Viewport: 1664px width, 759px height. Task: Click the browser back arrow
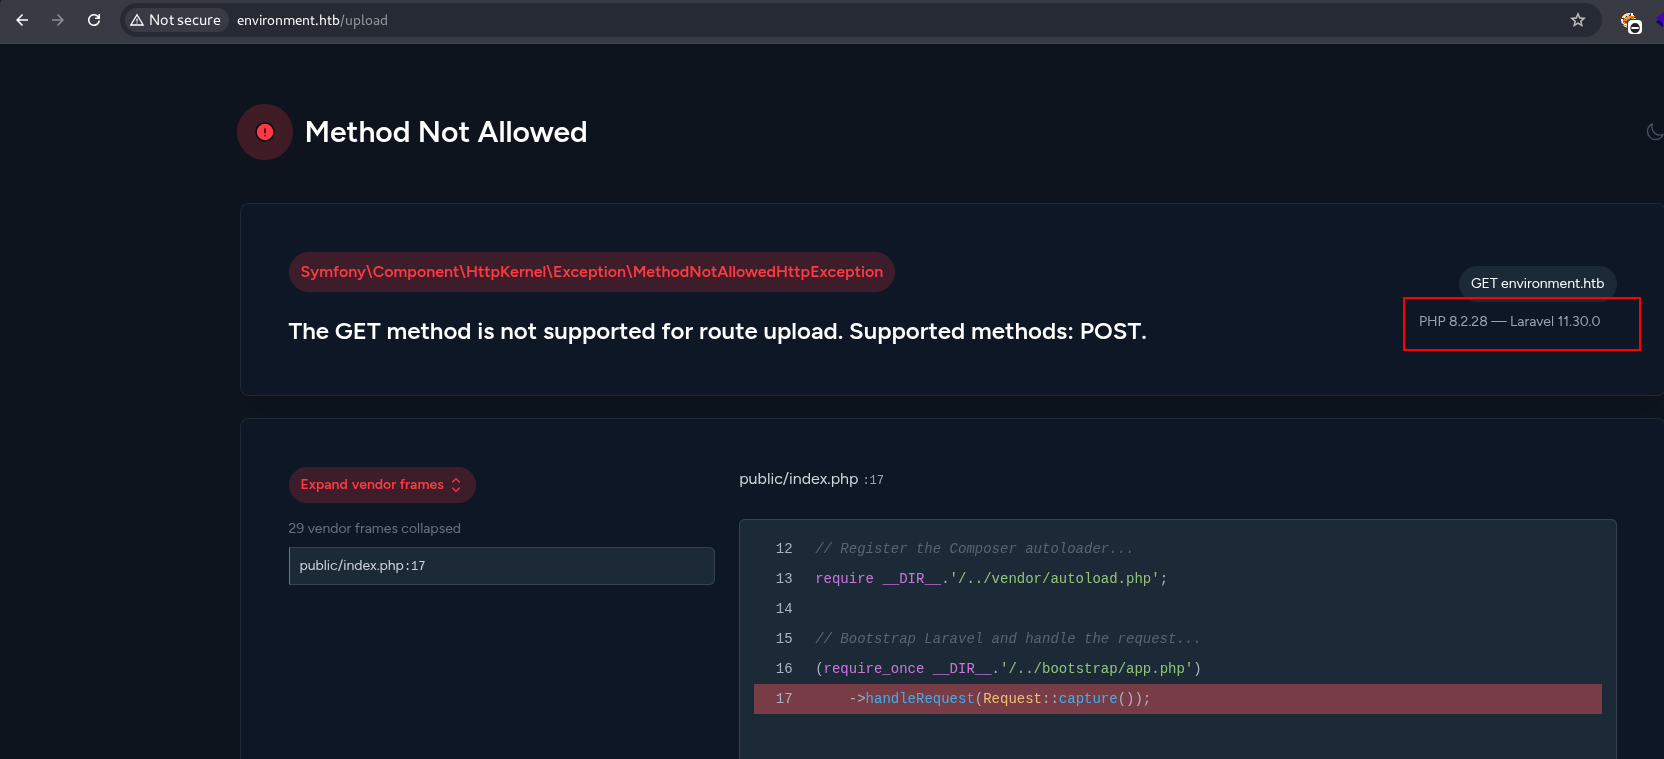[x=22, y=20]
